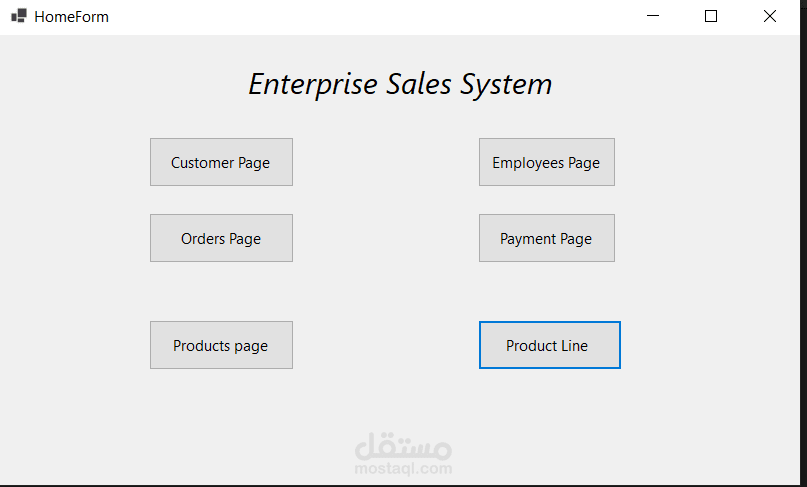Open the Orders Page
The width and height of the screenshot is (807, 487).
click(221, 238)
